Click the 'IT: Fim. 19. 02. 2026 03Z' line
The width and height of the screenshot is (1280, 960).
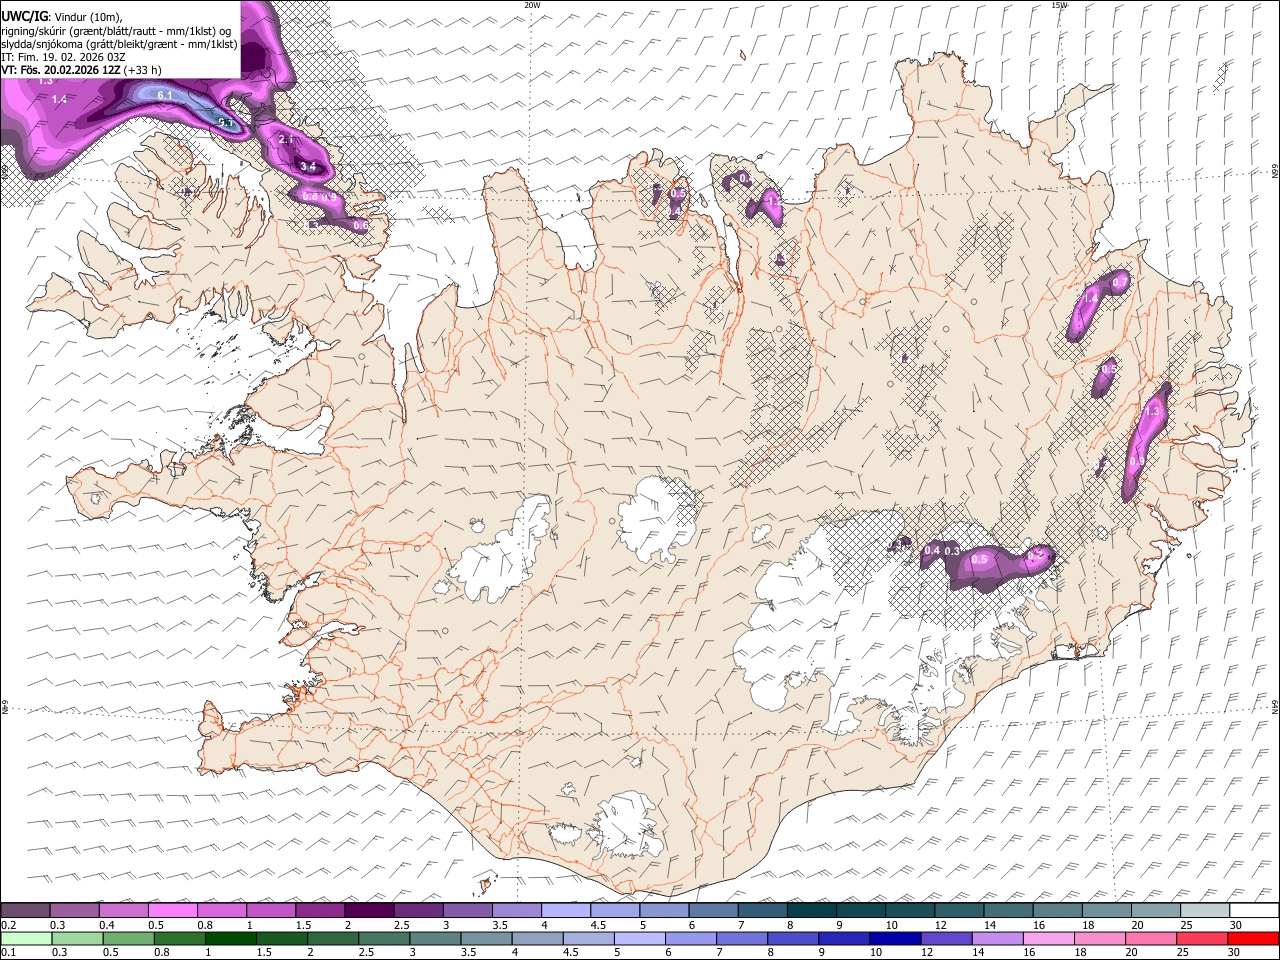point(63,57)
